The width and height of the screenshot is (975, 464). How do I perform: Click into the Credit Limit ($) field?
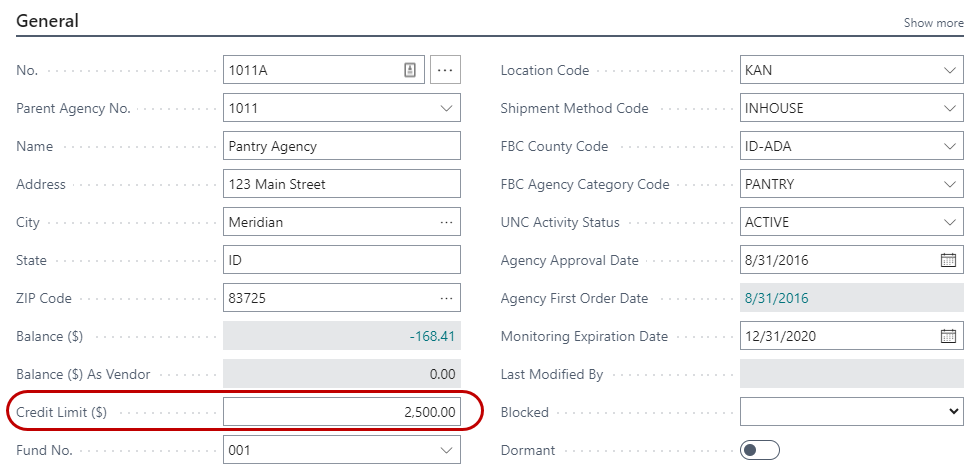(x=342, y=412)
